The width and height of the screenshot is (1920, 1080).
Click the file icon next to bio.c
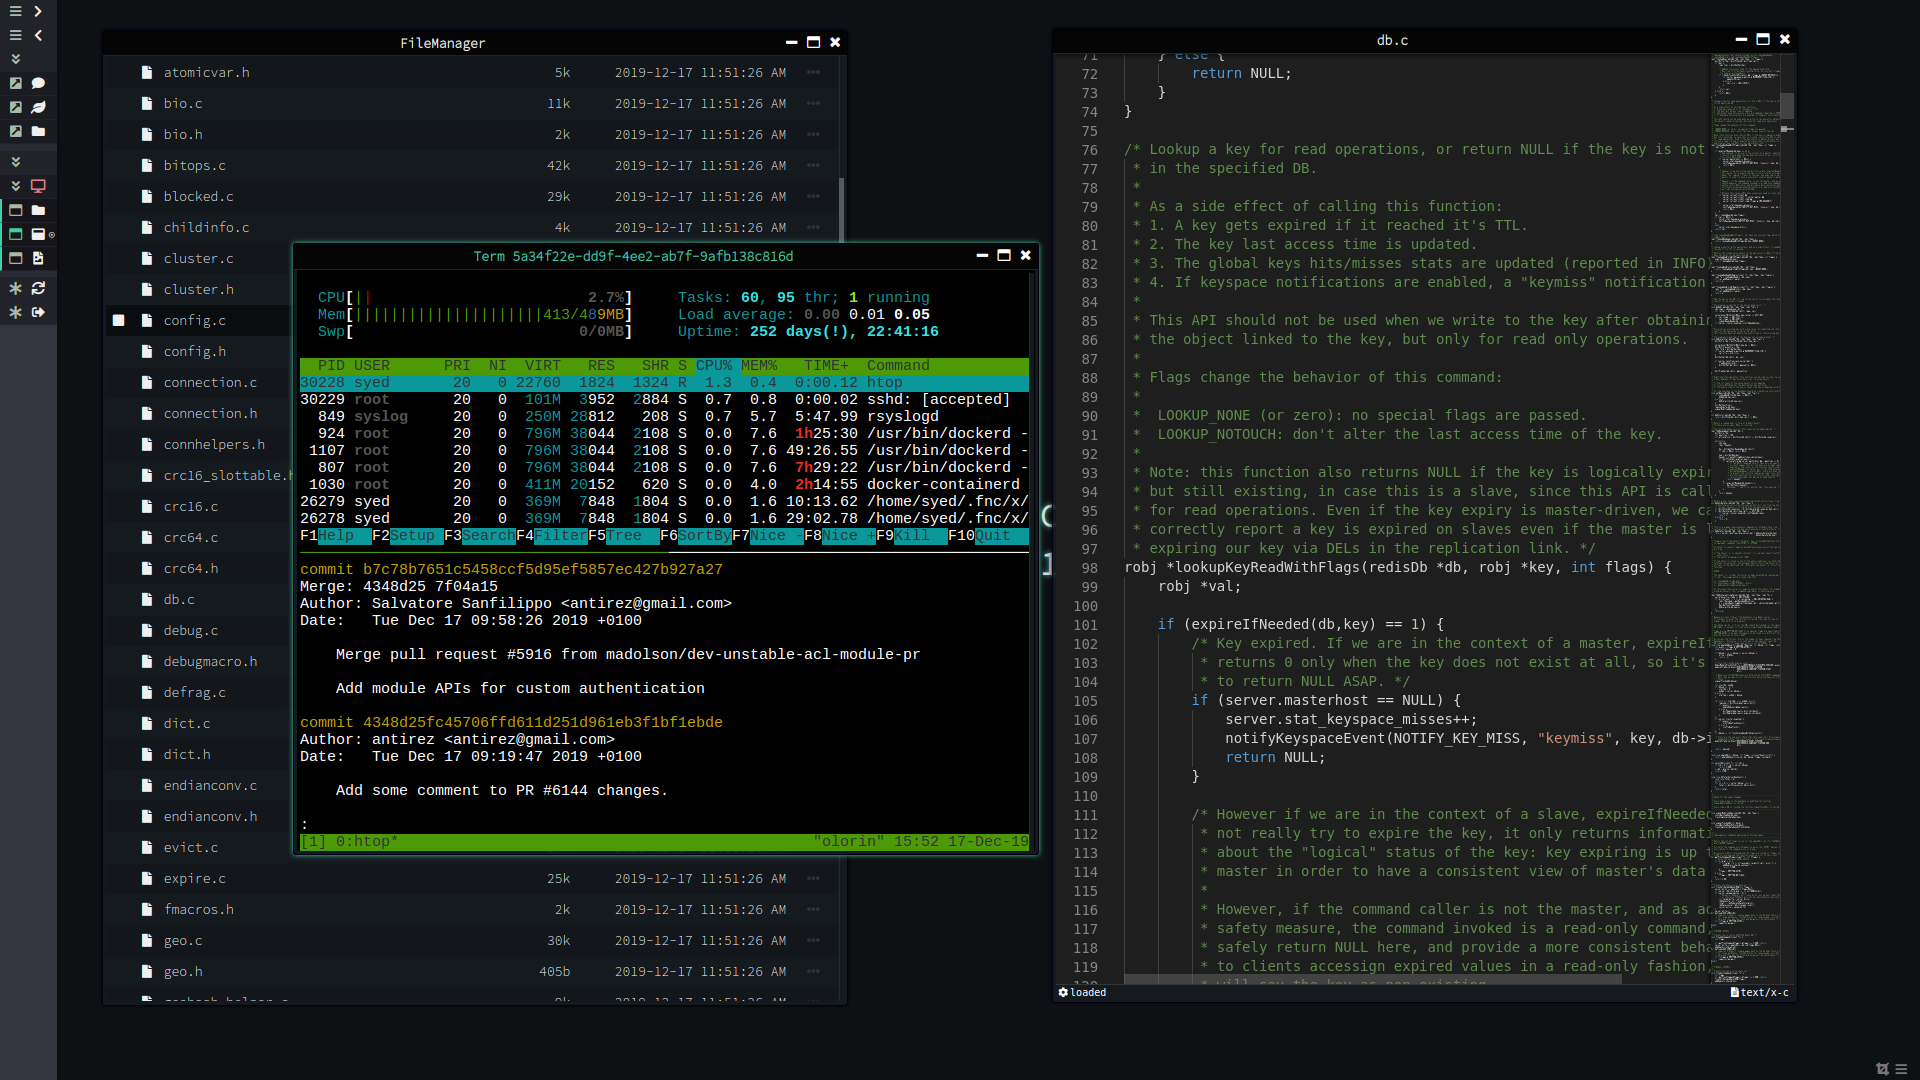(147, 103)
